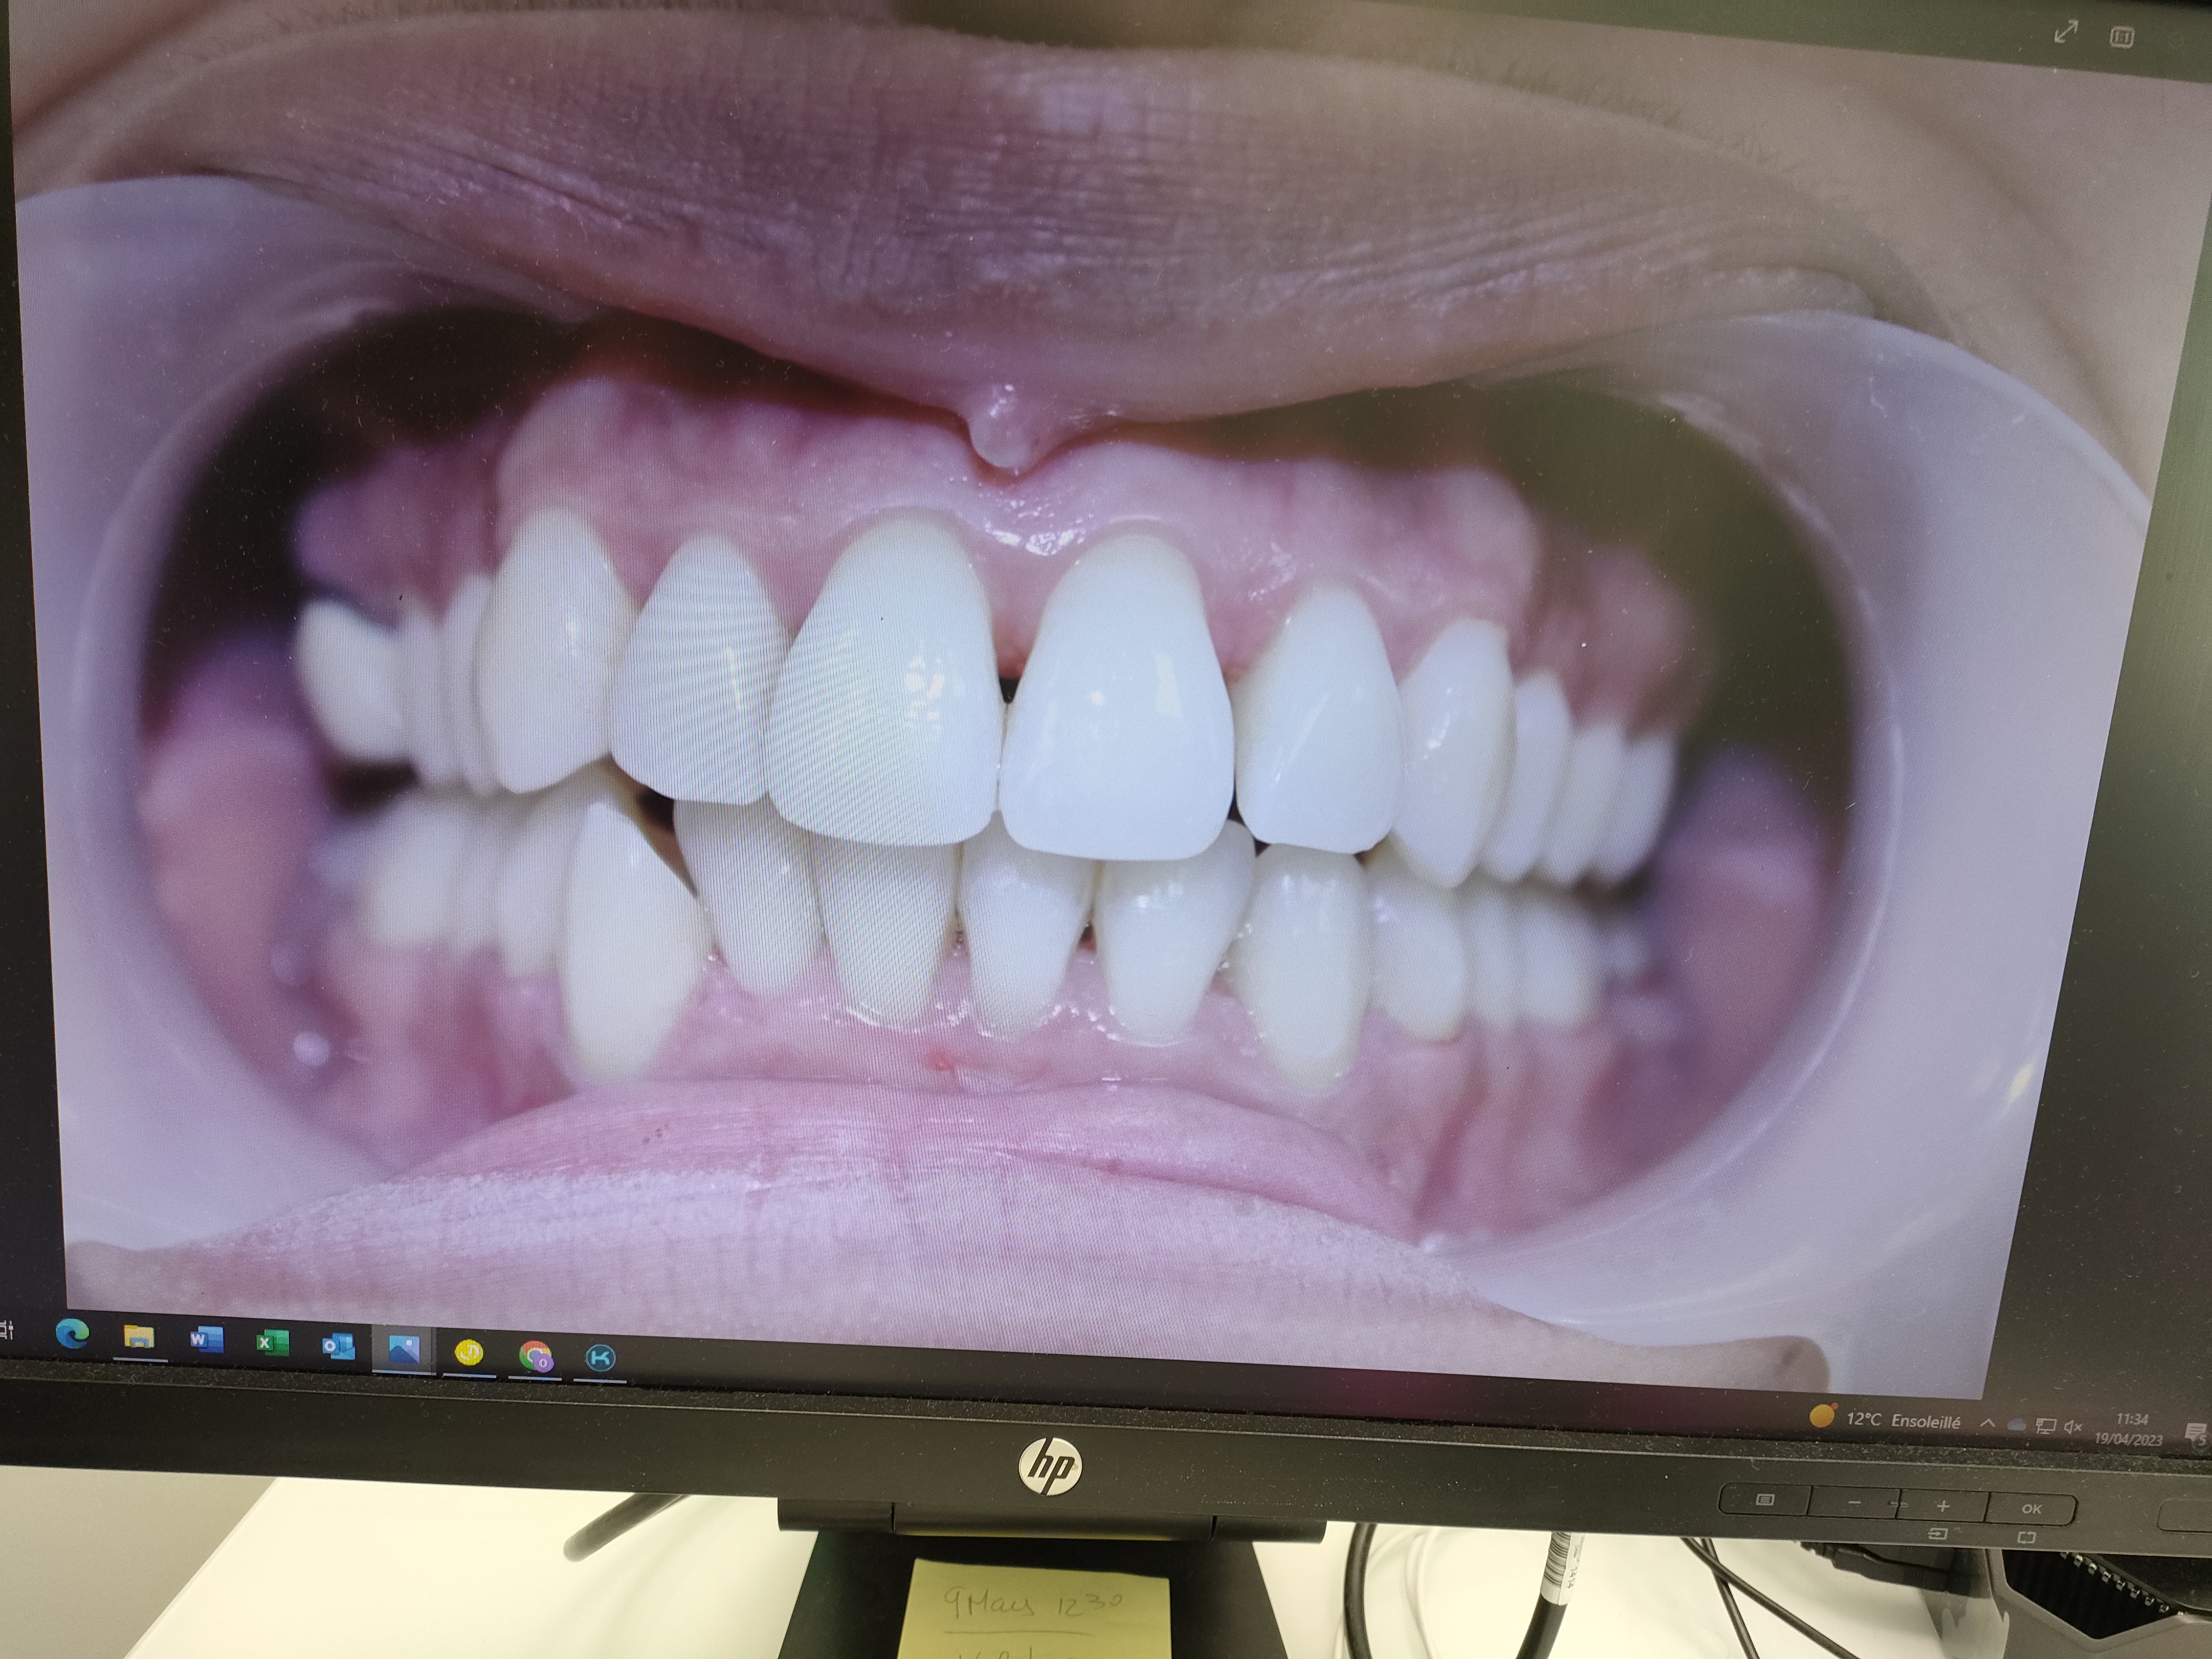The width and height of the screenshot is (2212, 1659).
Task: Click the actual size 1:1 icon
Action: point(2121,37)
